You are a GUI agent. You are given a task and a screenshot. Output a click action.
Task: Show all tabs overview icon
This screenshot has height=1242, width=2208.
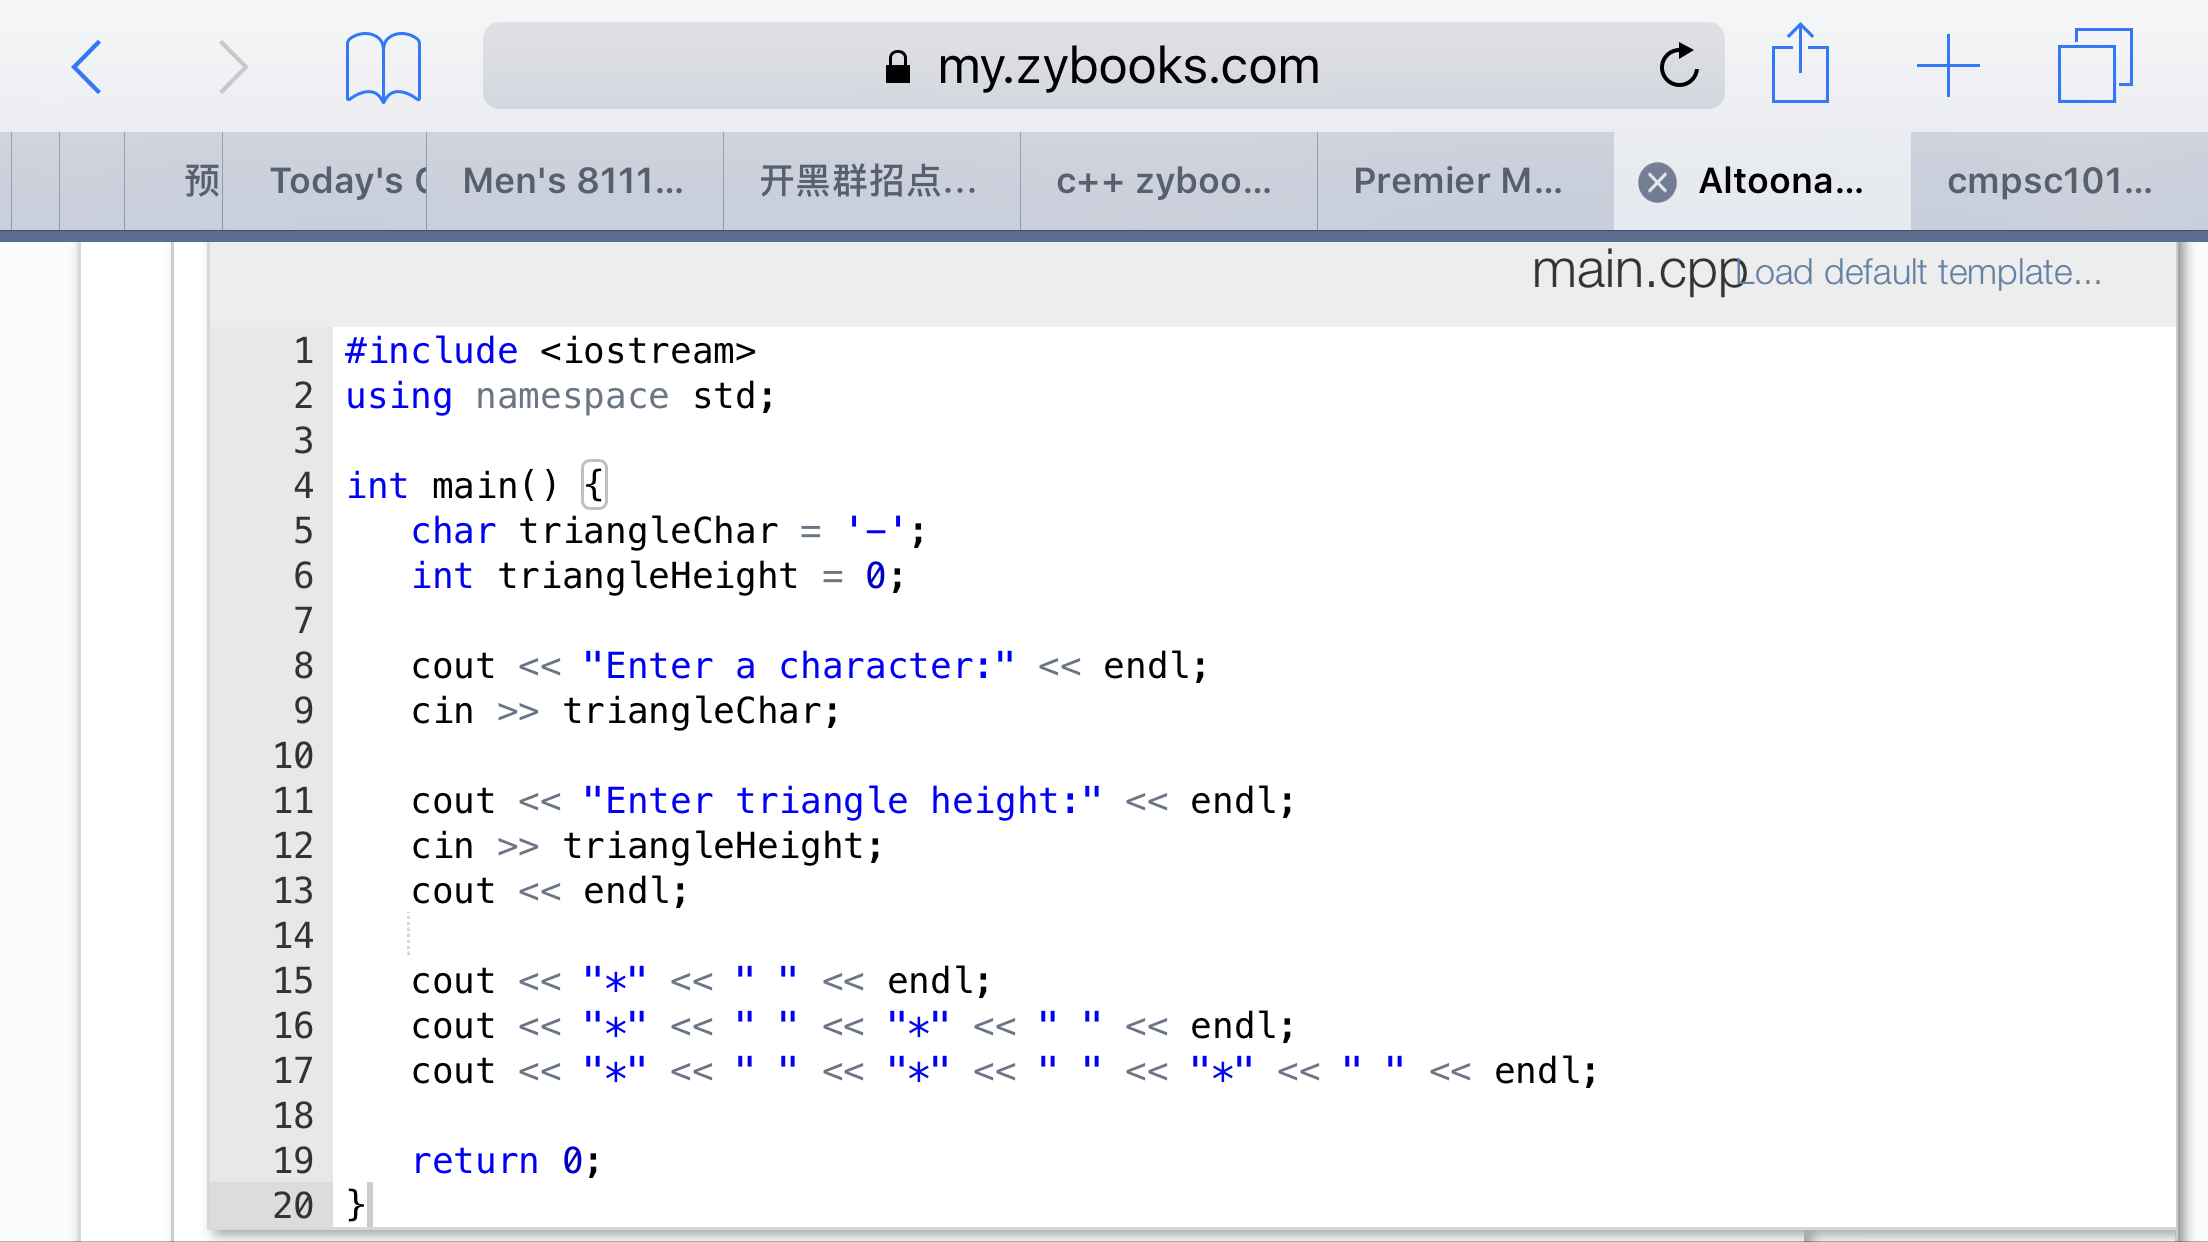point(2095,67)
